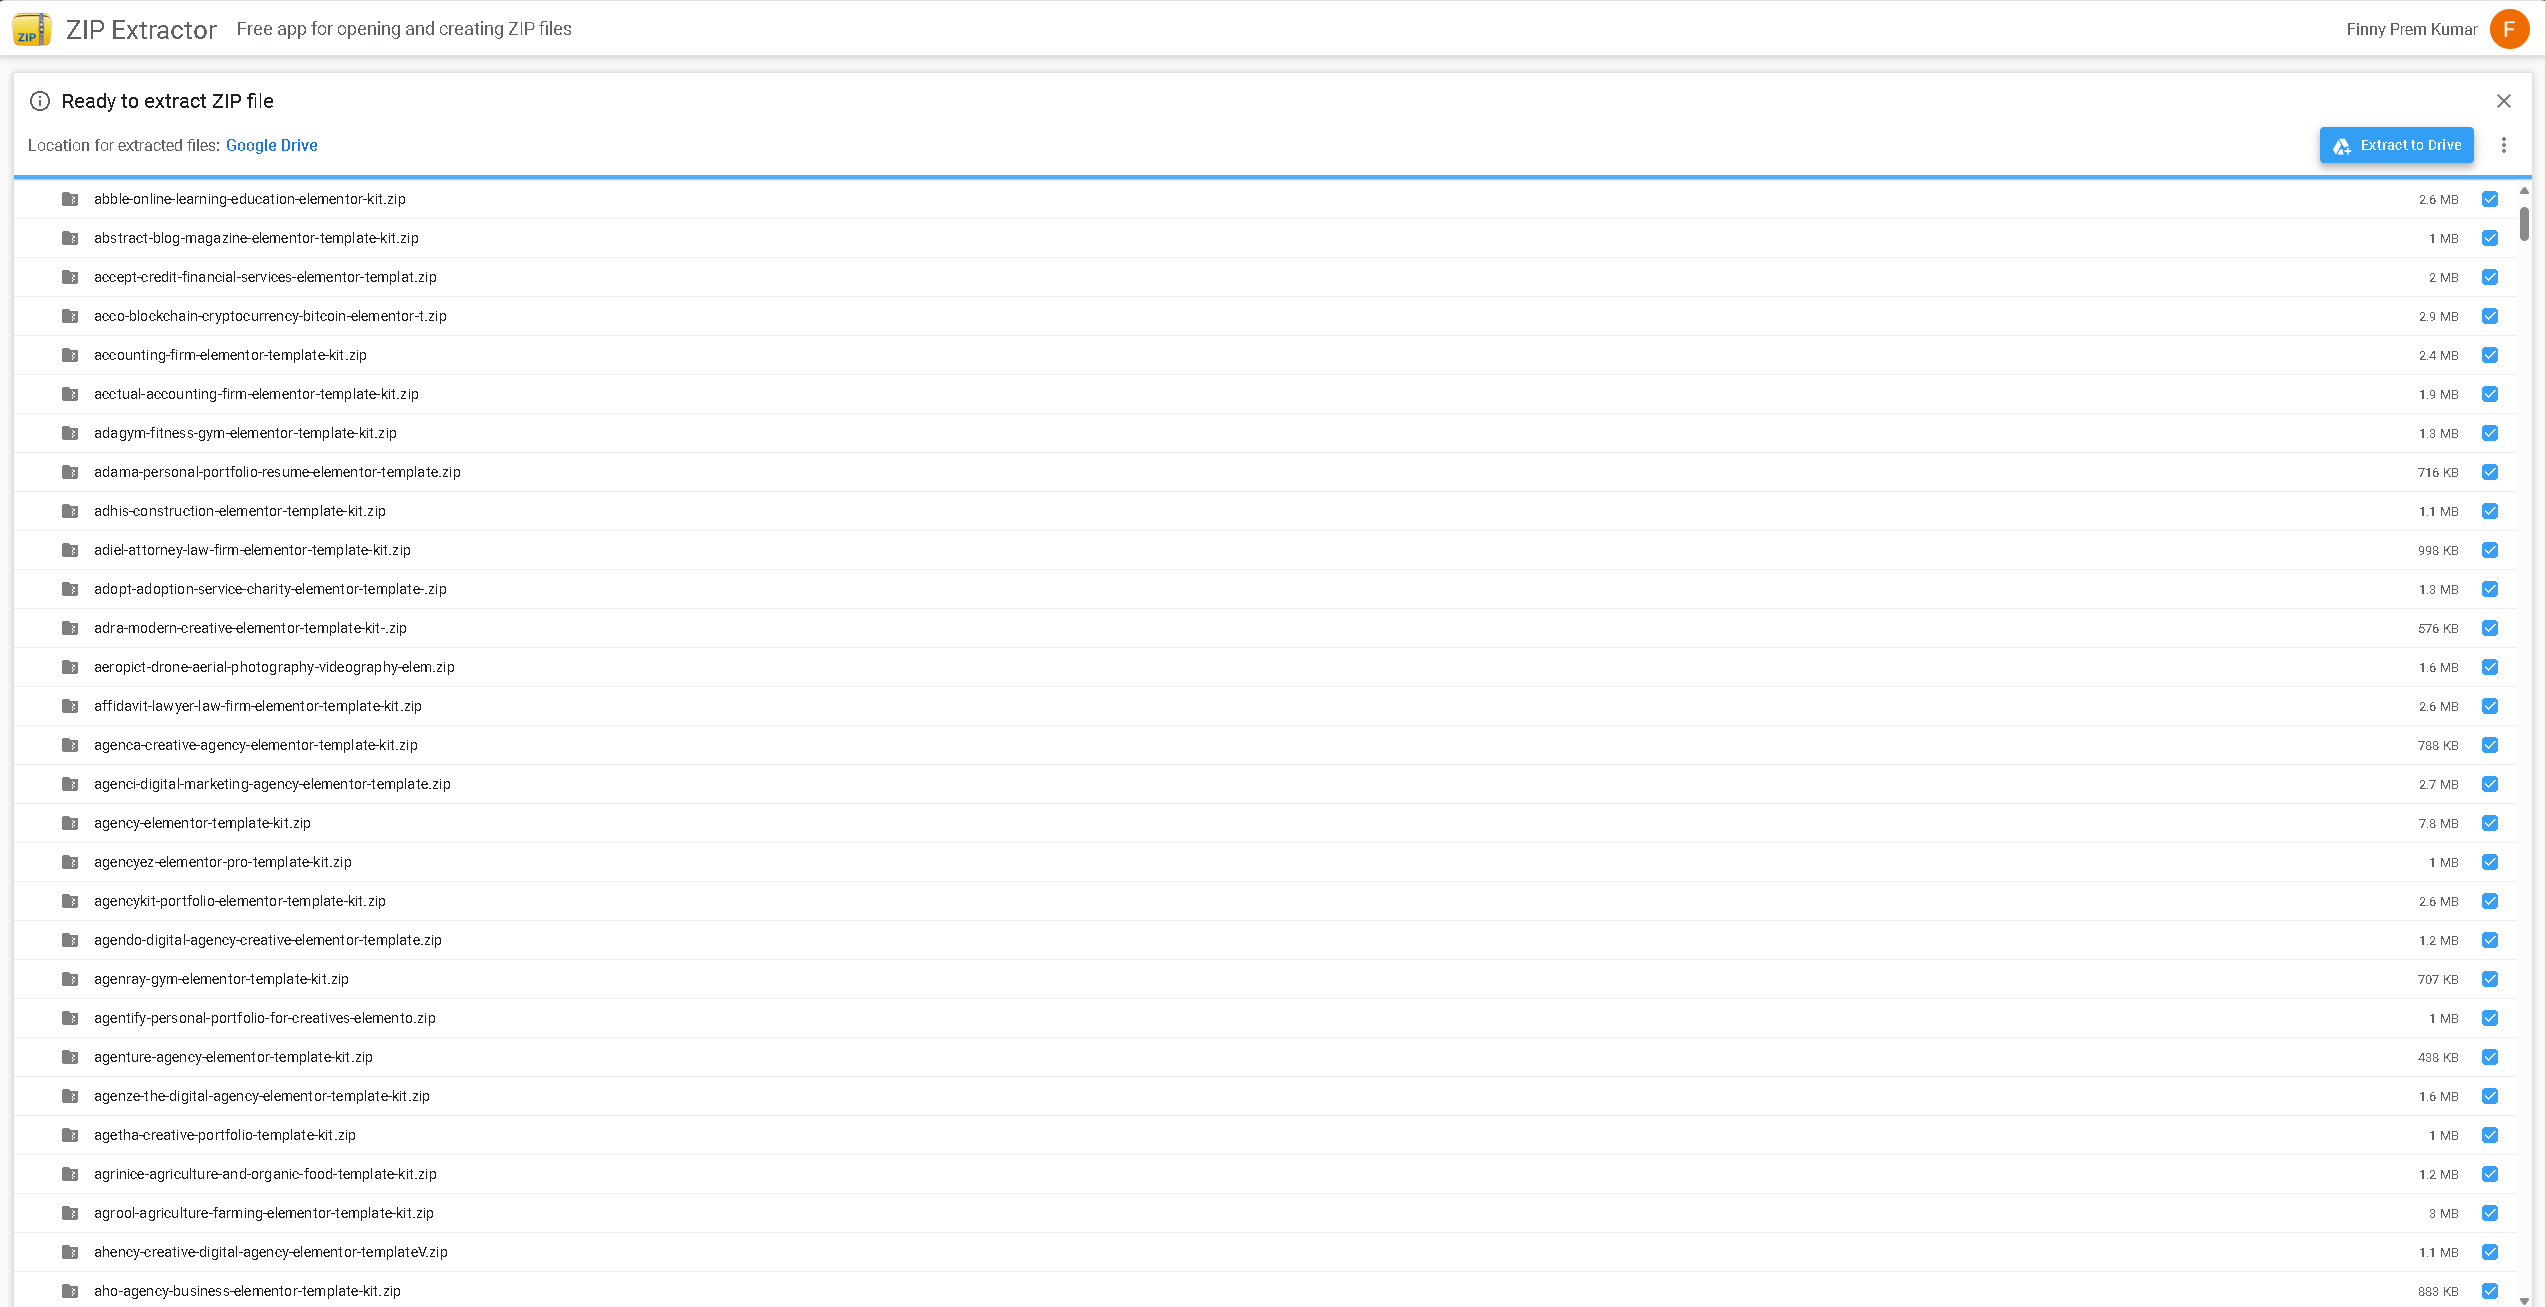Click the ZIP Extractor app logo icon
The height and width of the screenshot is (1307, 2545).
coord(32,29)
